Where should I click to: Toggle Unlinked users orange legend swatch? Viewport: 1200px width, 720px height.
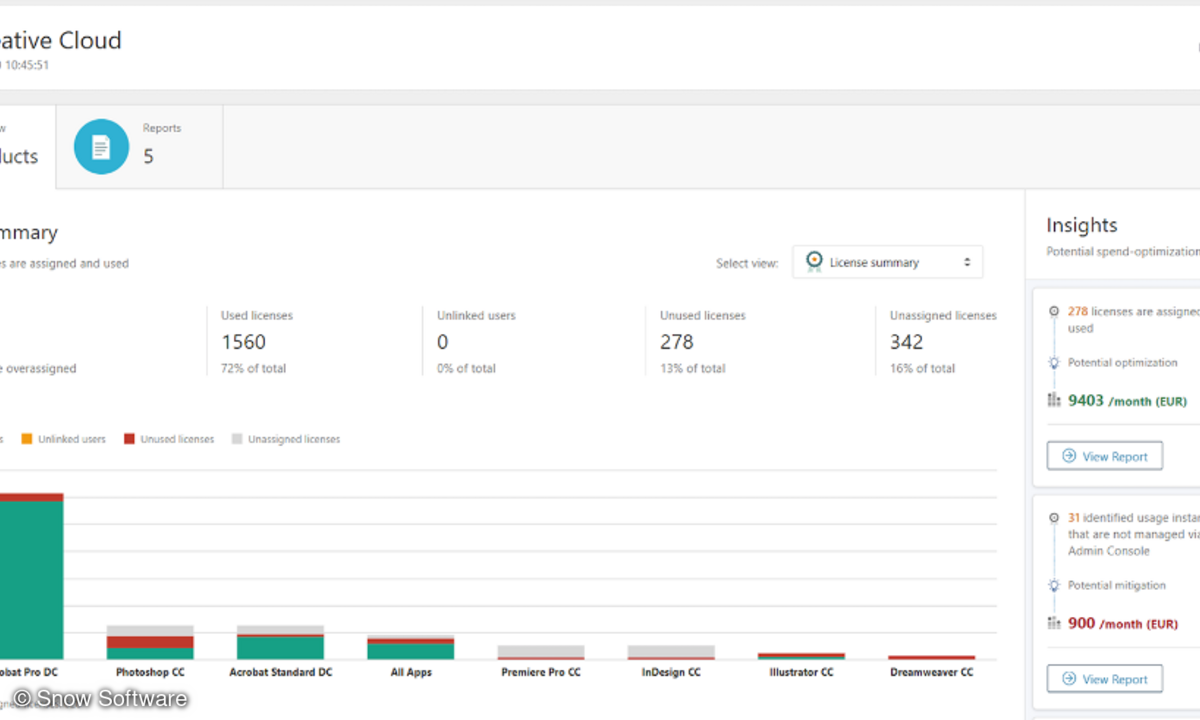27,439
